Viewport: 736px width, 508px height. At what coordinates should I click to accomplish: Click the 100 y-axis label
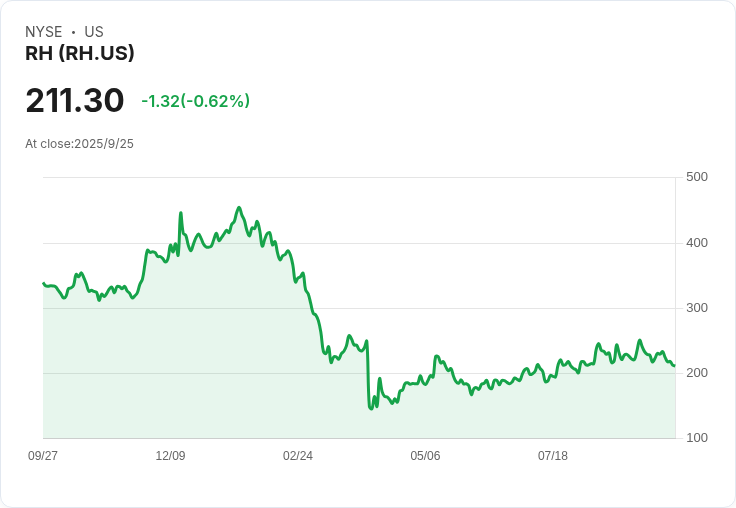pyautogui.click(x=696, y=438)
